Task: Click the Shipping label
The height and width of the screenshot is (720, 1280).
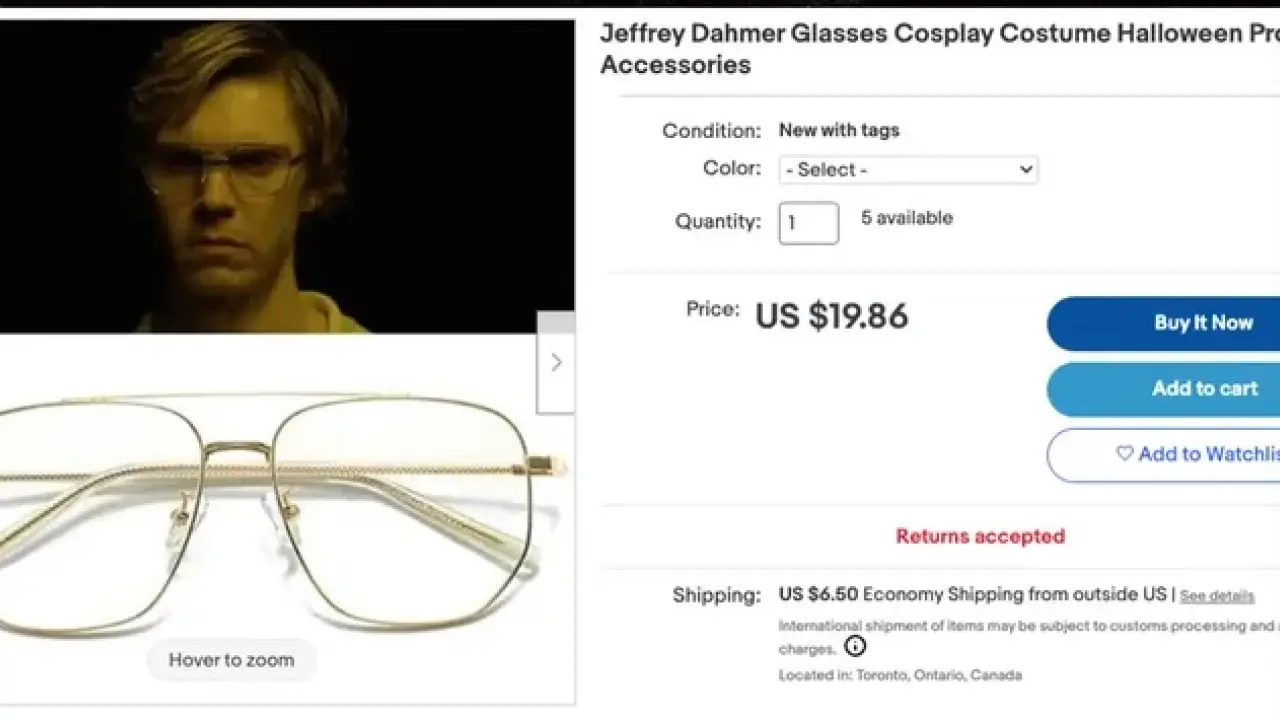Action: (x=716, y=596)
